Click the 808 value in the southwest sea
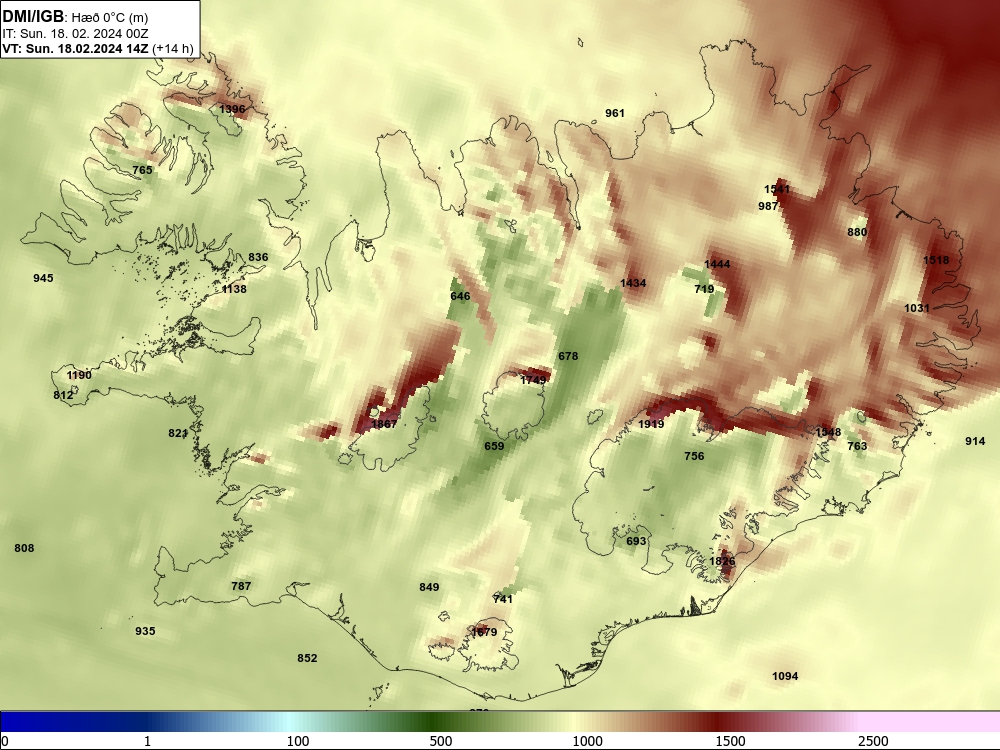The height and width of the screenshot is (750, 1000). (x=24, y=548)
